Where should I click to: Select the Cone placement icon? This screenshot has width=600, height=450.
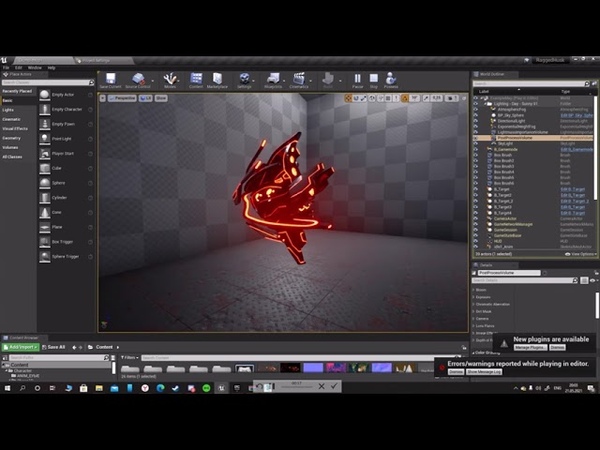45,212
